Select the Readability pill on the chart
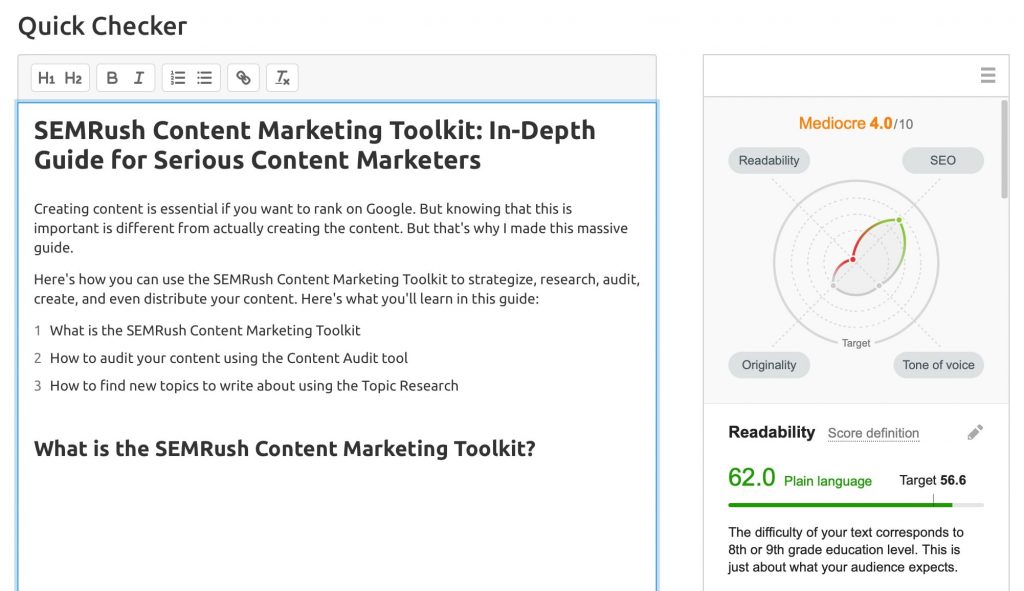Image resolution: width=1024 pixels, height=591 pixels. (768, 160)
